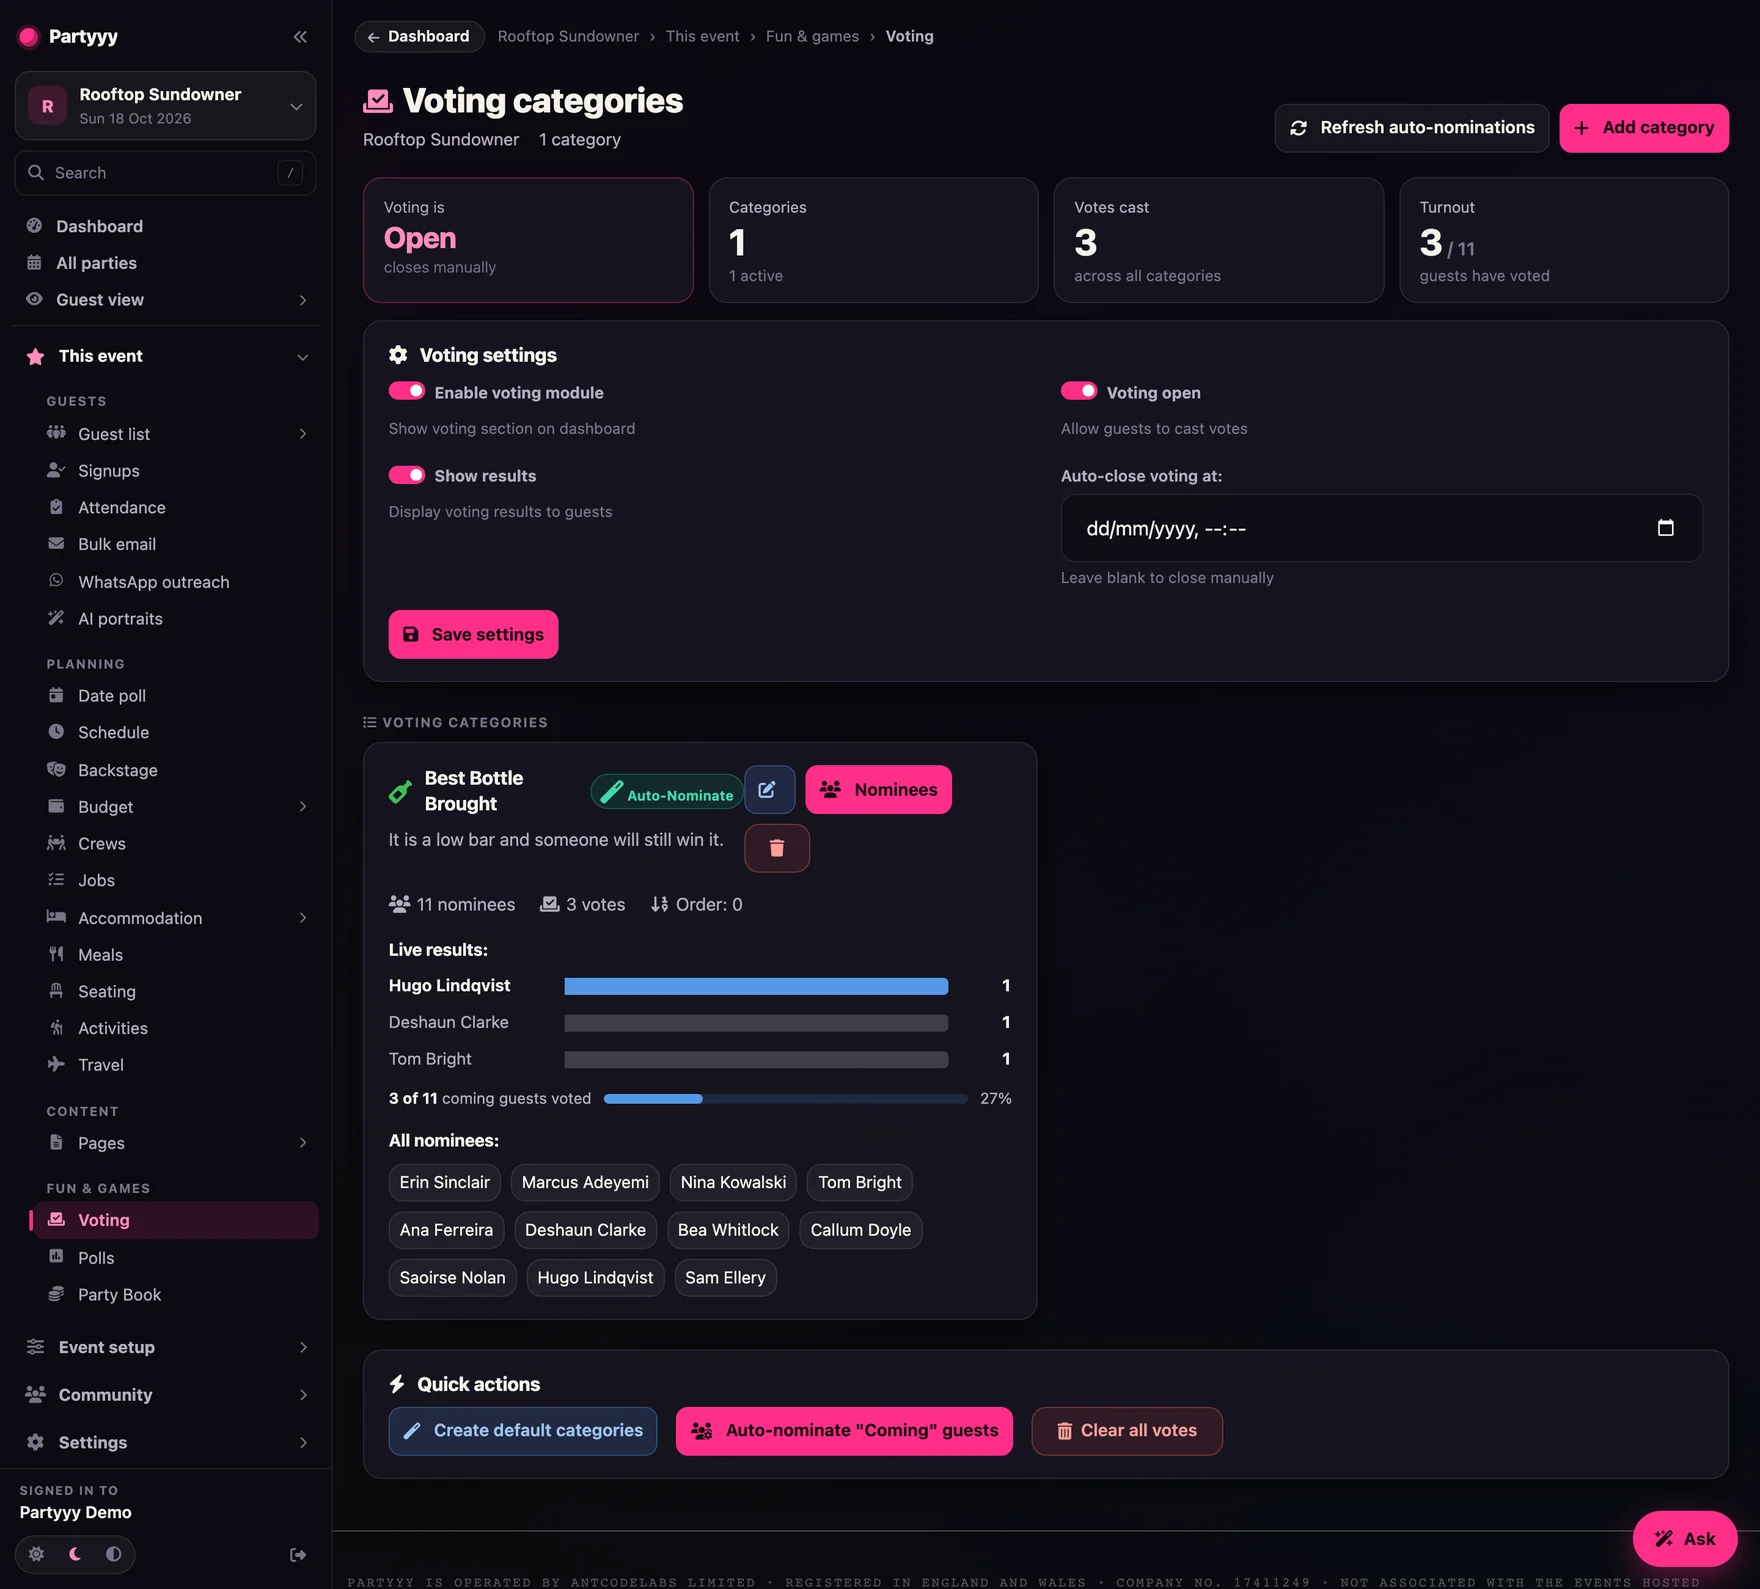The width and height of the screenshot is (1760, 1589).
Task: Open the calendar picker icon in auto-close field
Action: (x=1665, y=528)
